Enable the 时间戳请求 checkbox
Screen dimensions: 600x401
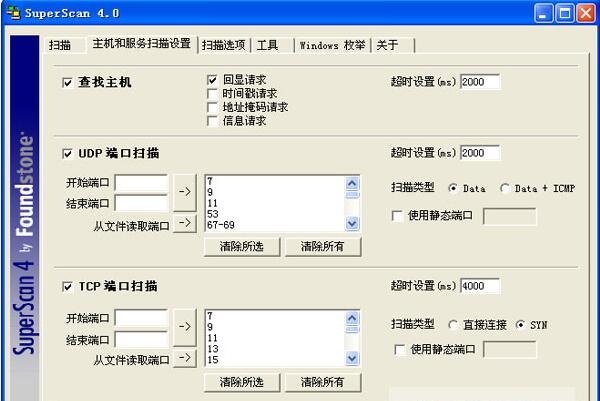212,93
